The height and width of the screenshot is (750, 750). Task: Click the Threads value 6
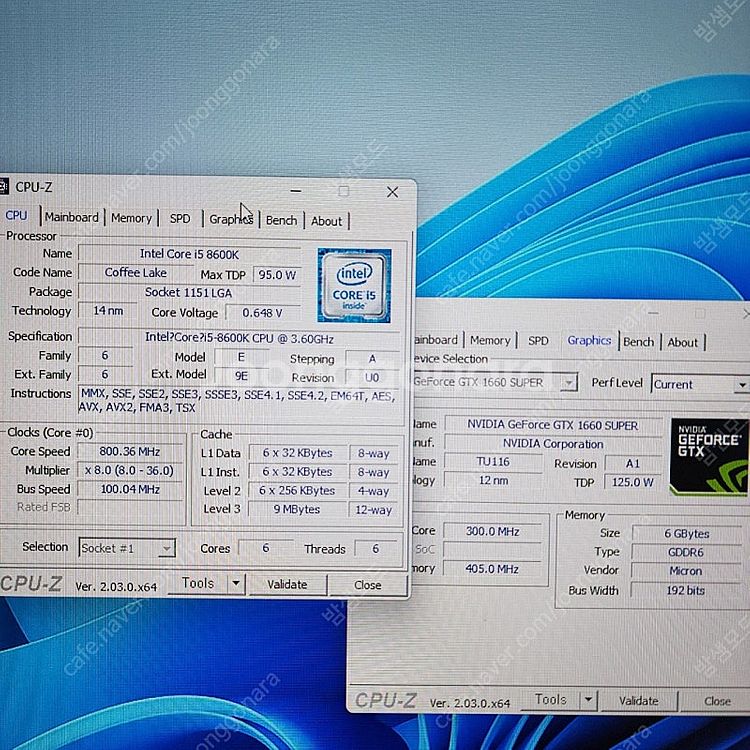click(375, 549)
